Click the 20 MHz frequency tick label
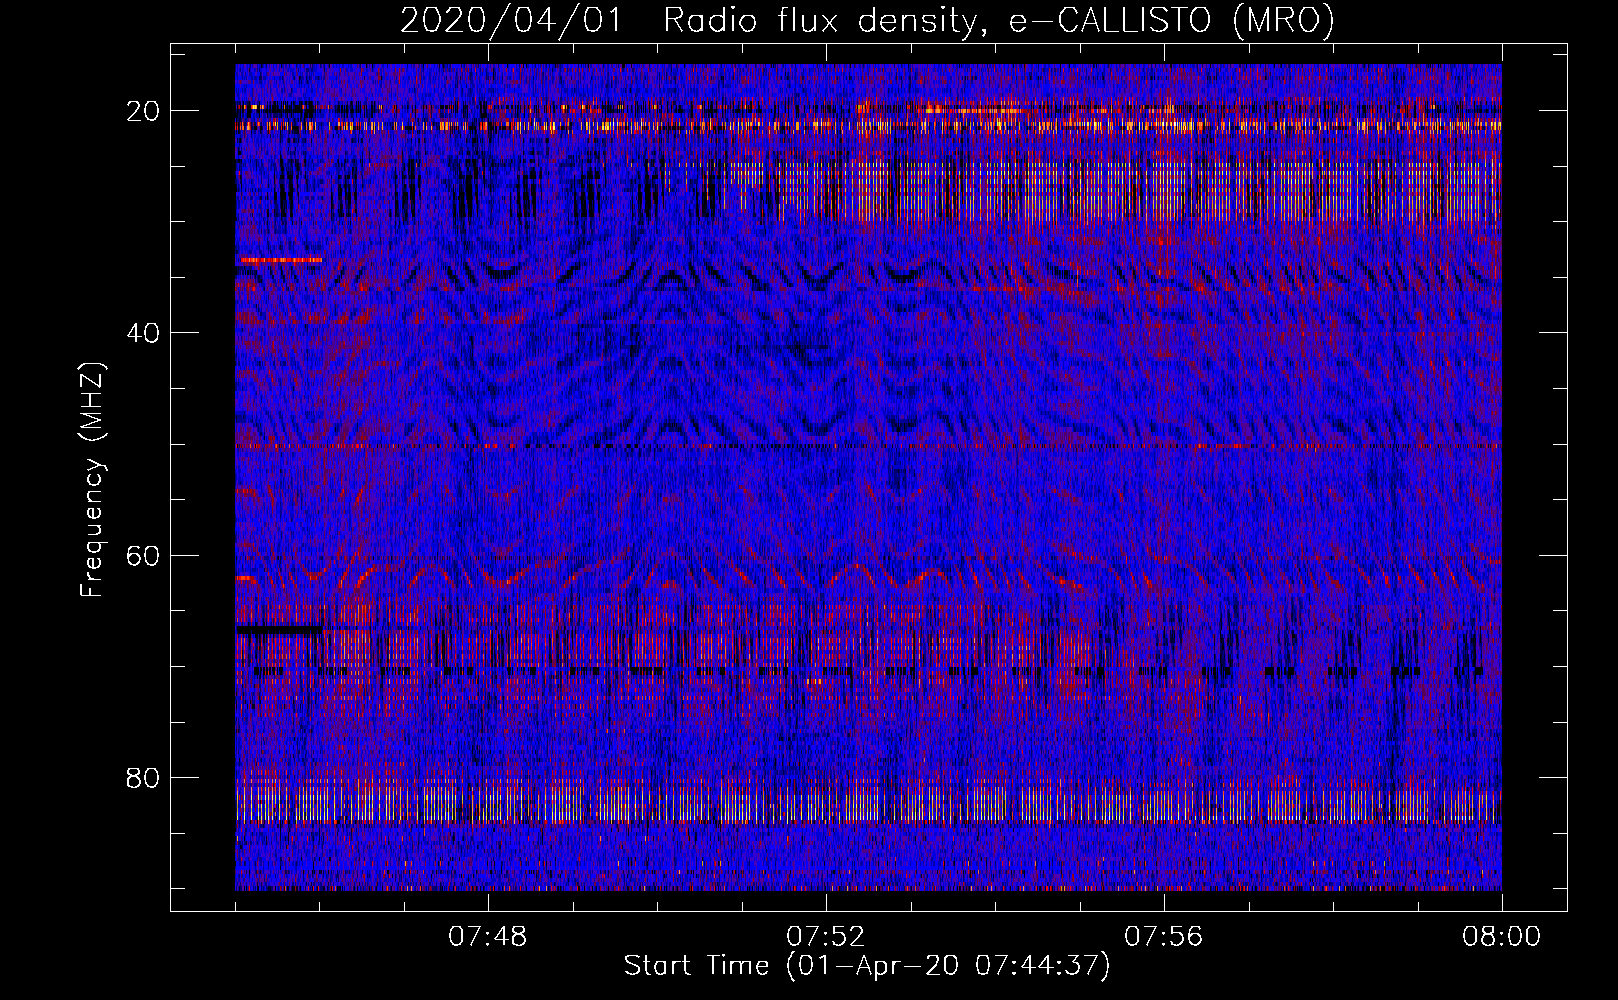The image size is (1618, 1000). [143, 111]
